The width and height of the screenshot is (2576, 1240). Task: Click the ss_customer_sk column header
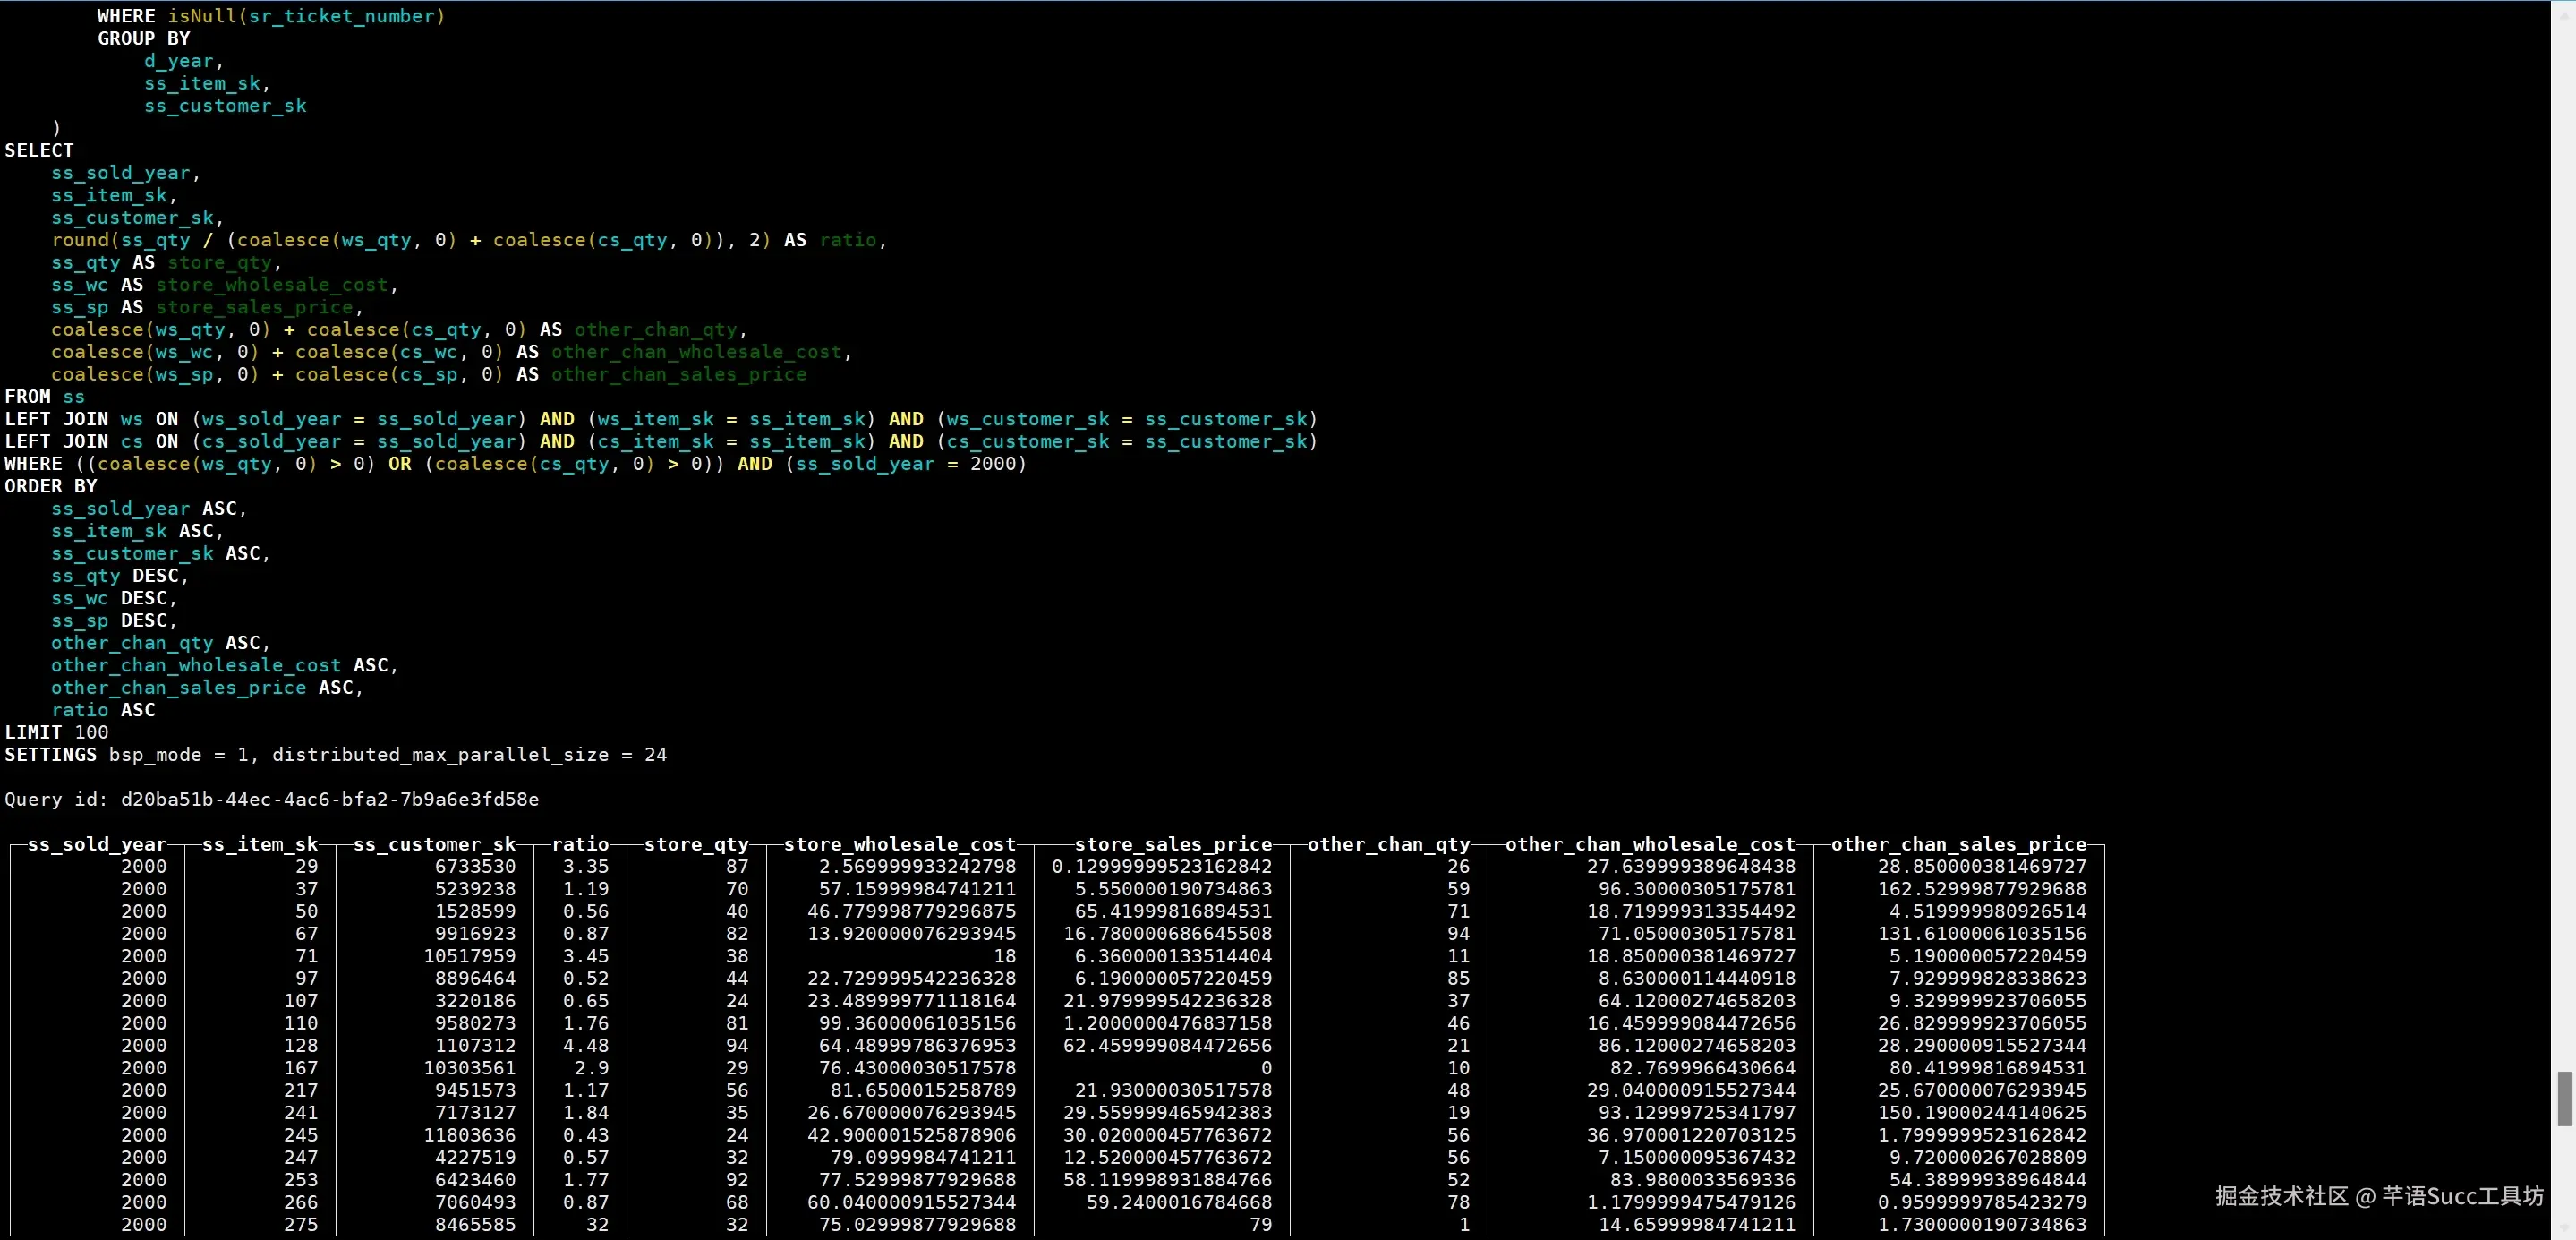pyautogui.click(x=434, y=844)
